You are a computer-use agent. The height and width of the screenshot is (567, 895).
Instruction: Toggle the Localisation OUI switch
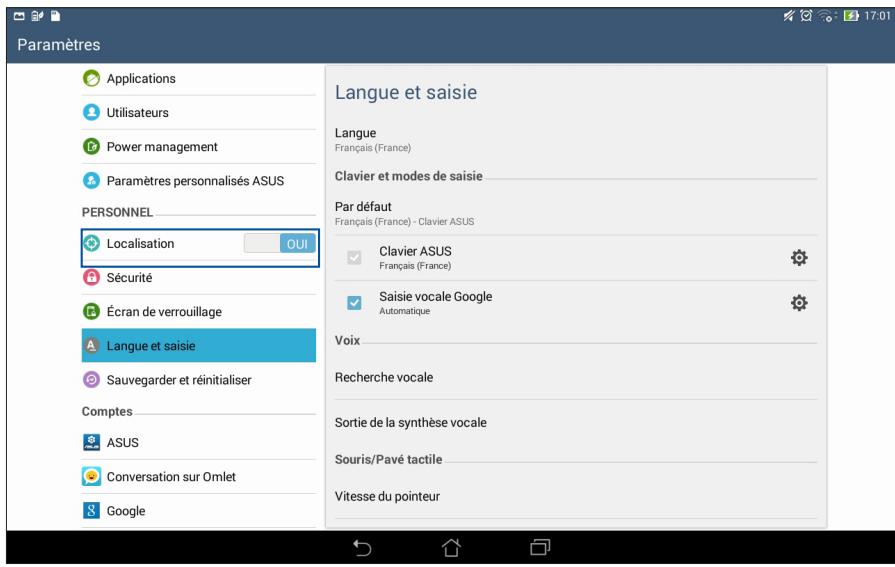[280, 244]
